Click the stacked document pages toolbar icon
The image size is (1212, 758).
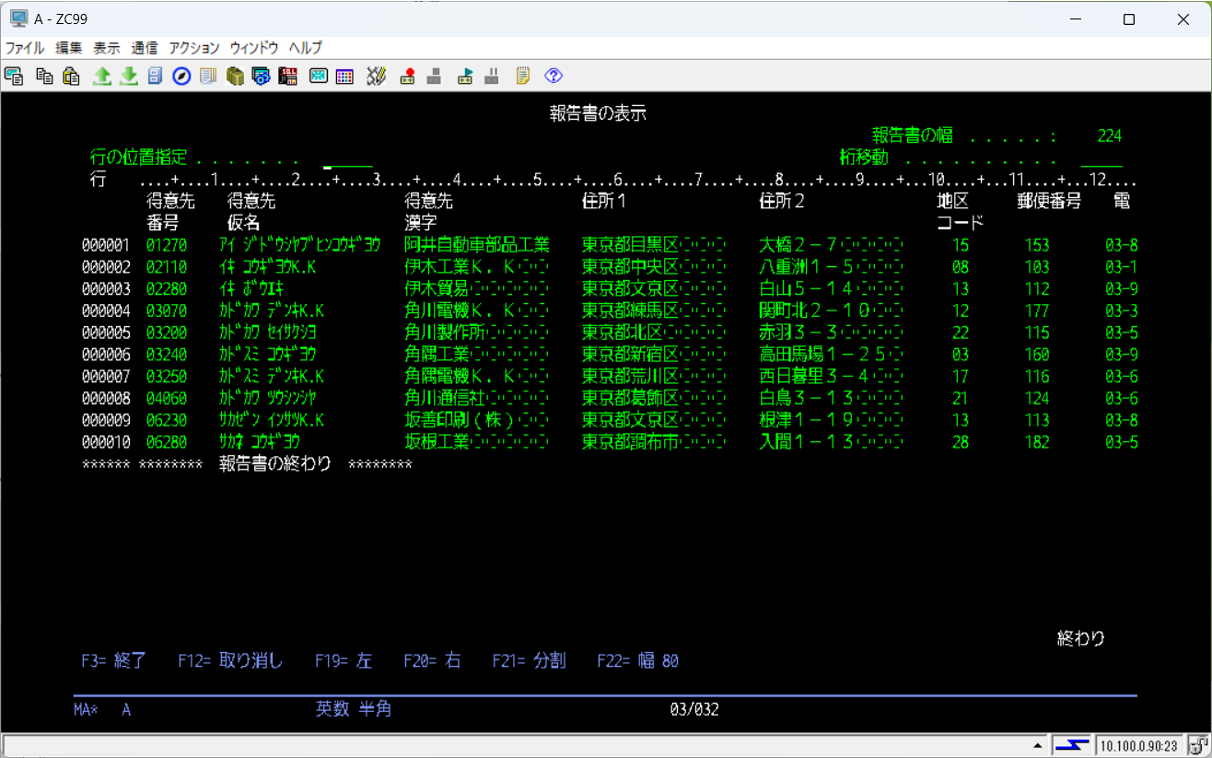tap(208, 76)
